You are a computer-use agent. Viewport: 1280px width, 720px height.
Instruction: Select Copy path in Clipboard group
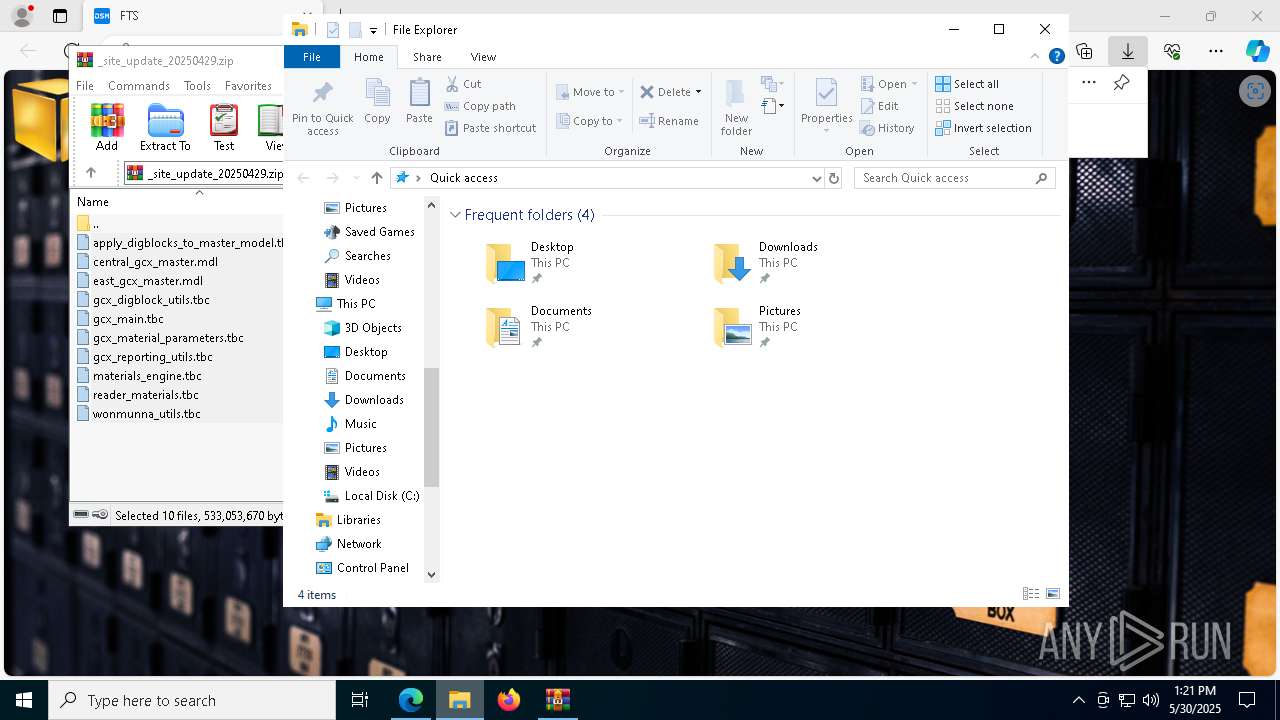tap(480, 106)
